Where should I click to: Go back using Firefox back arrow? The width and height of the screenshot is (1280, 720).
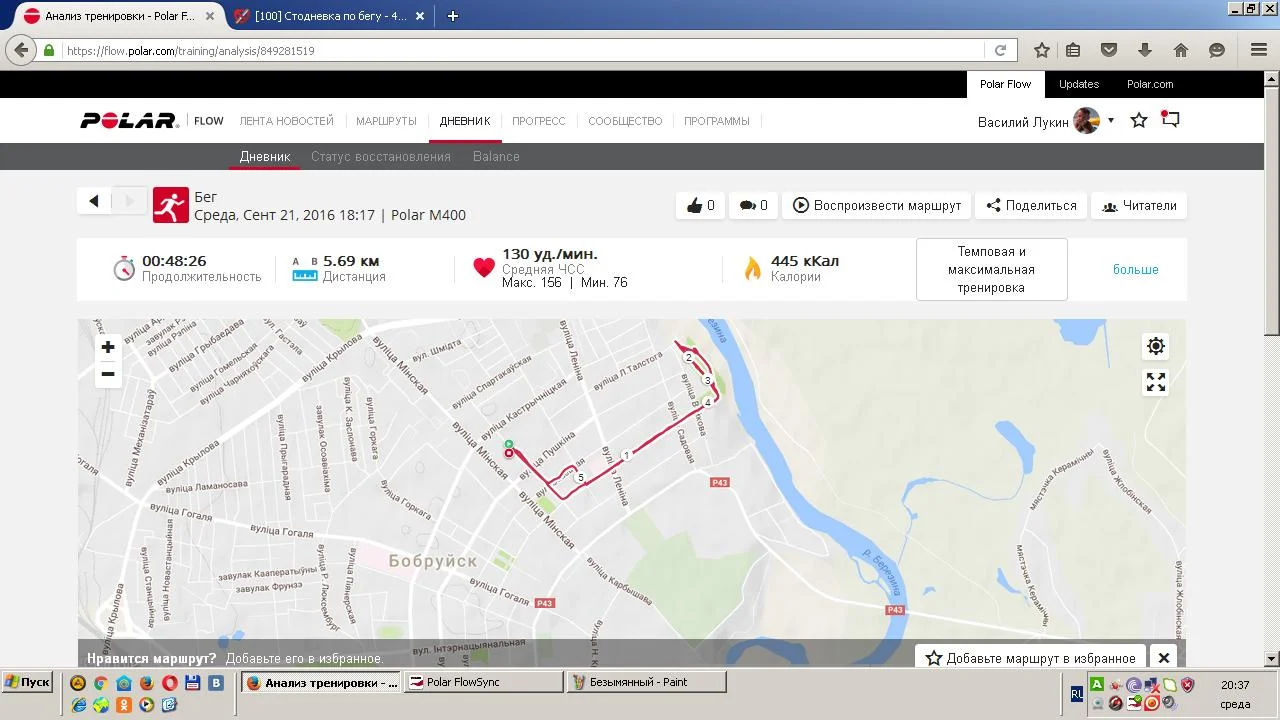tap(22, 50)
